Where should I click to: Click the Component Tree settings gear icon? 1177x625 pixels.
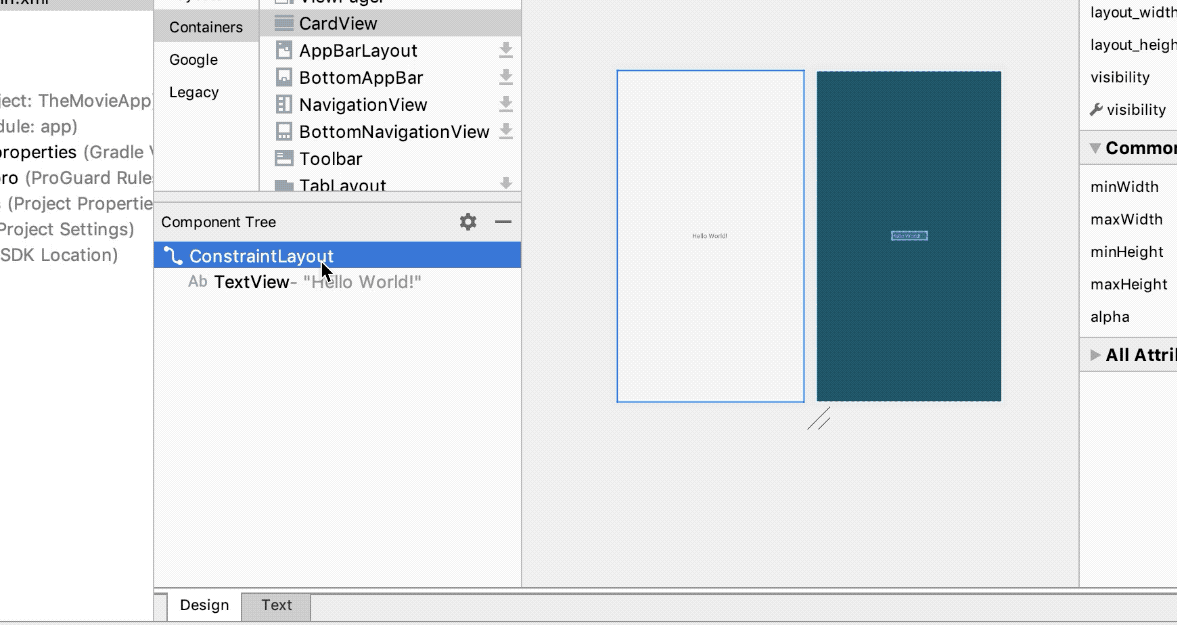tap(468, 222)
